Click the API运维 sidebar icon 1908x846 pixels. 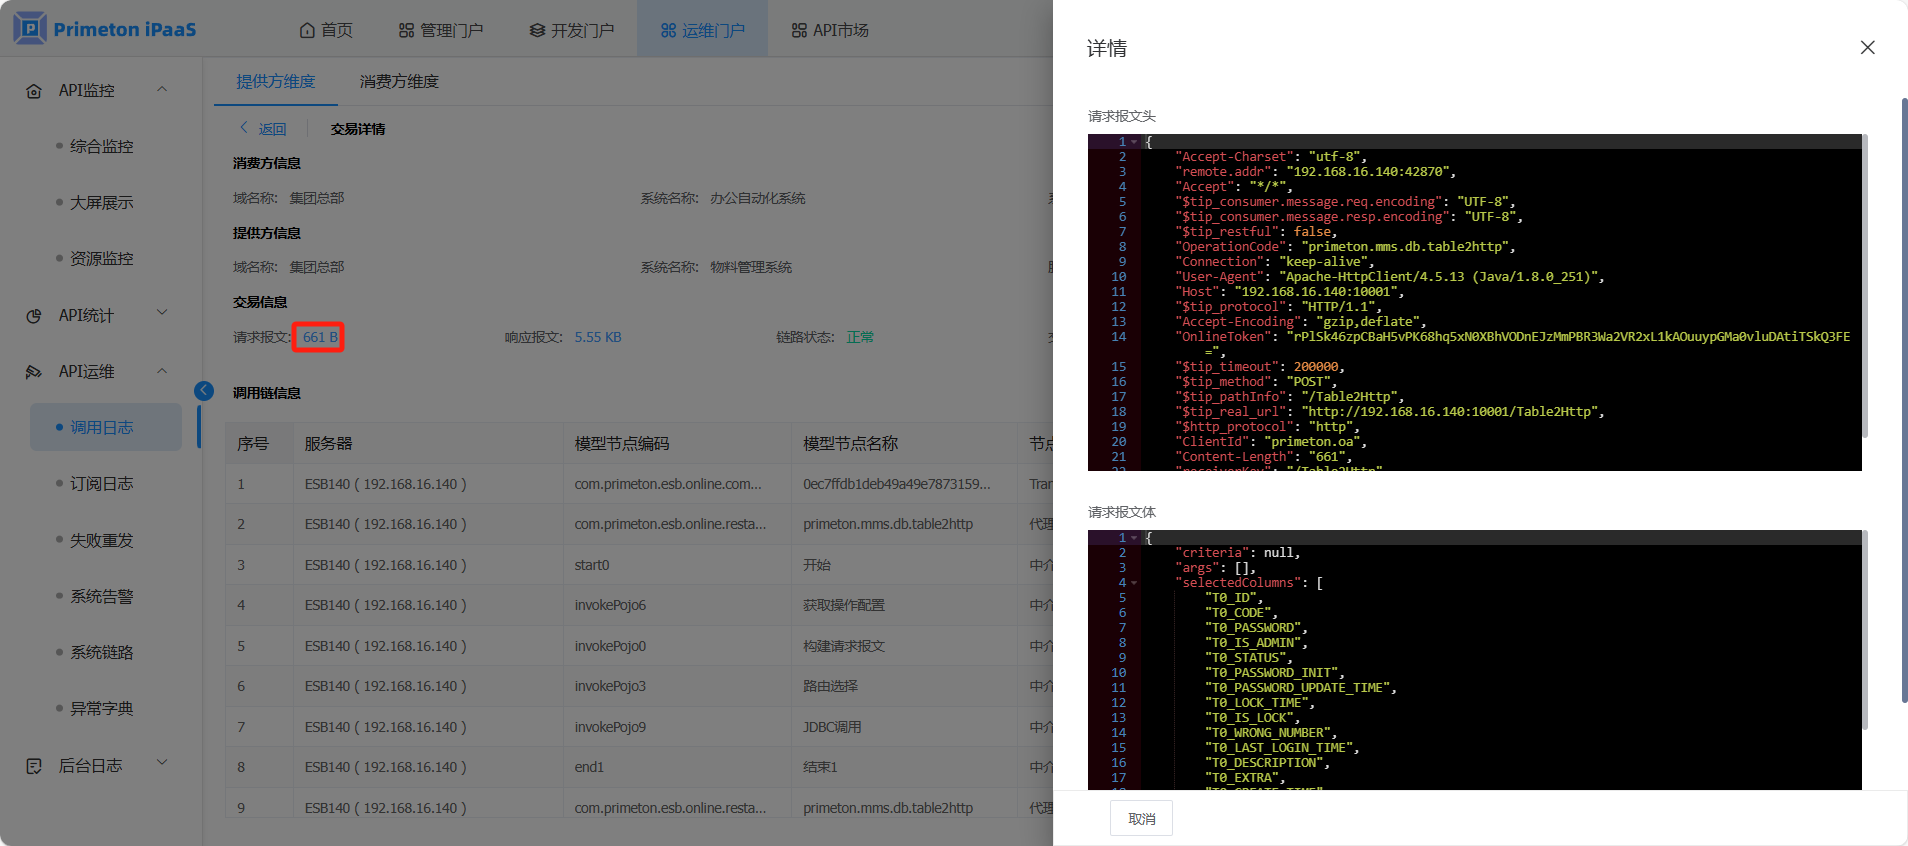point(34,372)
